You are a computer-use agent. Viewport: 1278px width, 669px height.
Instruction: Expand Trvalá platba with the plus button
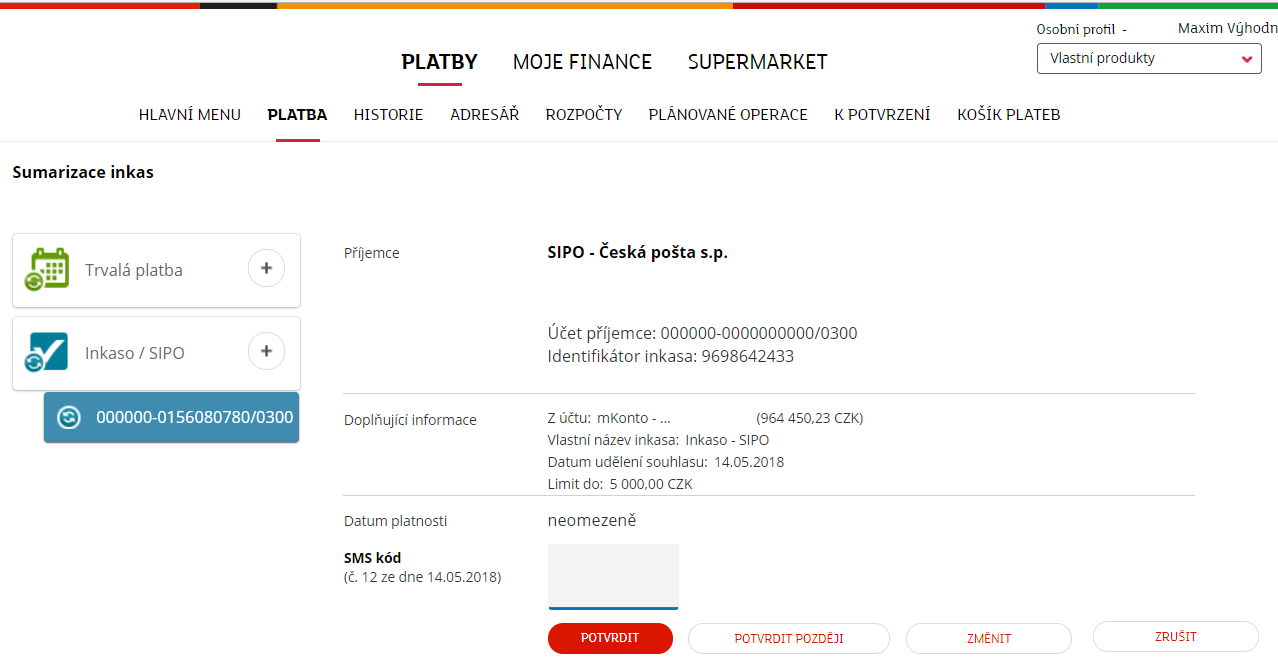click(x=266, y=268)
